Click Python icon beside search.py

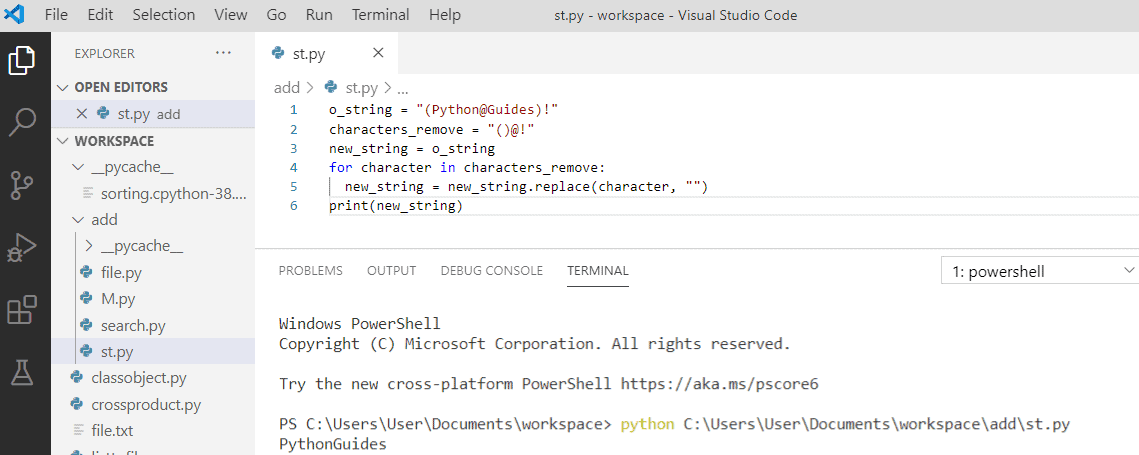[x=86, y=325]
